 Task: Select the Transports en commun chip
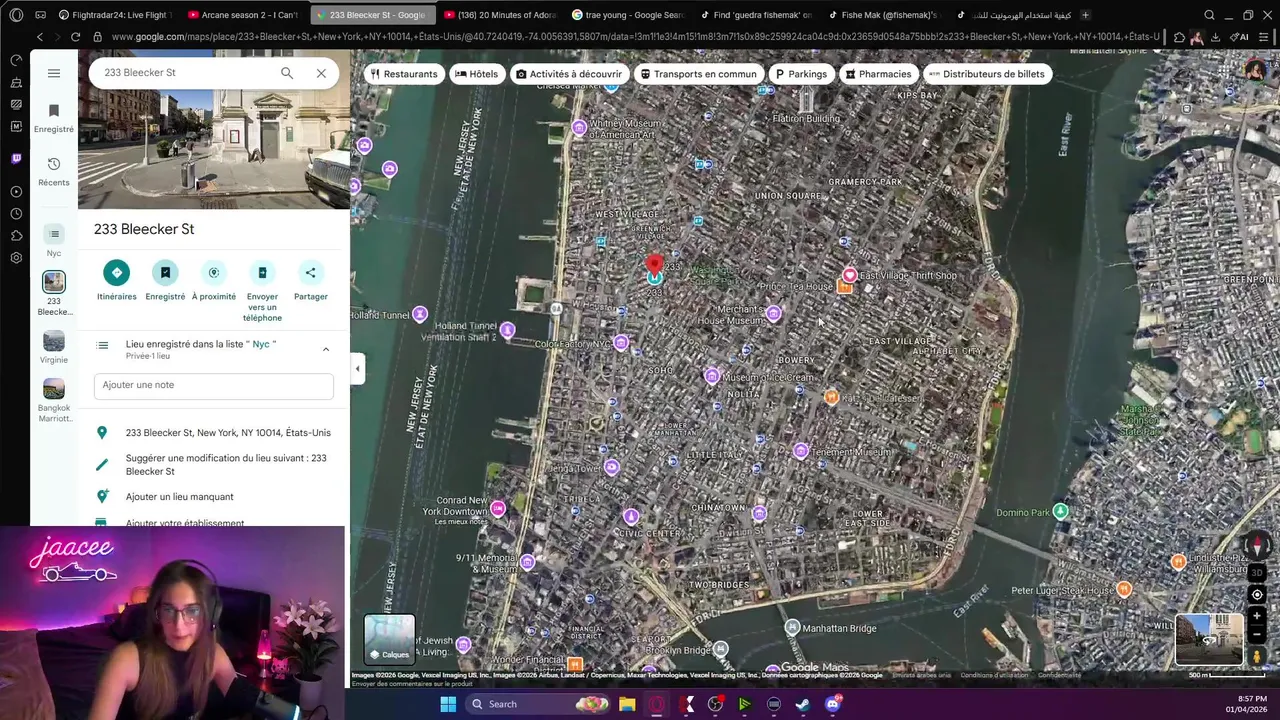(699, 74)
